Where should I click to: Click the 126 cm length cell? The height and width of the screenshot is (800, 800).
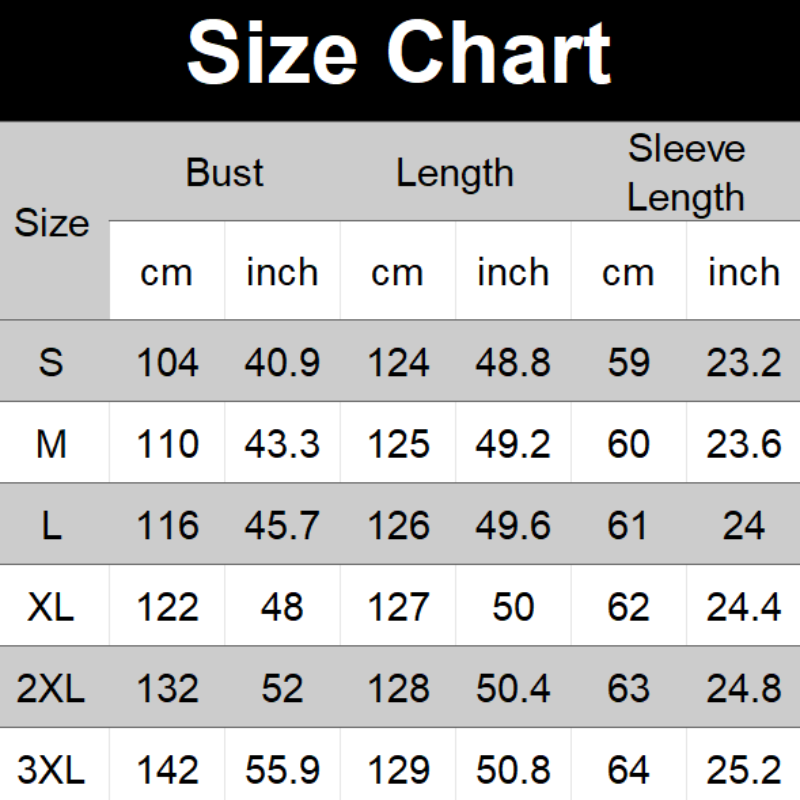pos(398,525)
